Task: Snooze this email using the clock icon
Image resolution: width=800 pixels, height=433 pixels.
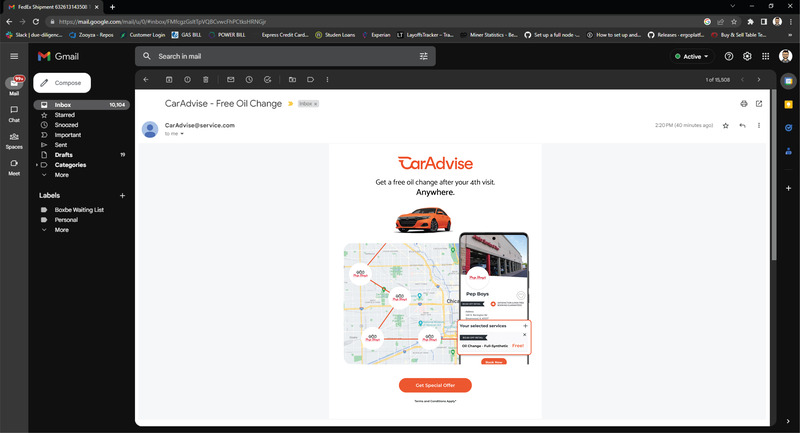Action: click(x=249, y=80)
